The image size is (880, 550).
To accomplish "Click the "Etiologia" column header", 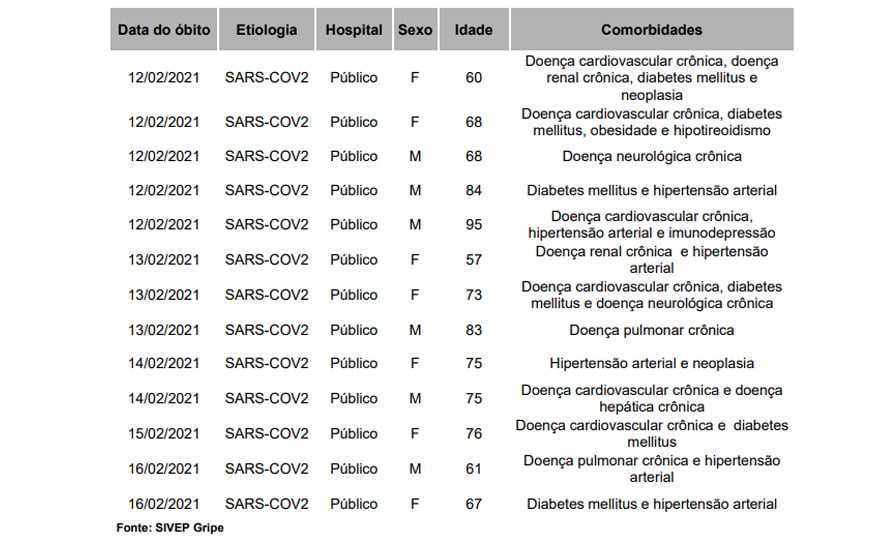I will 266,30.
